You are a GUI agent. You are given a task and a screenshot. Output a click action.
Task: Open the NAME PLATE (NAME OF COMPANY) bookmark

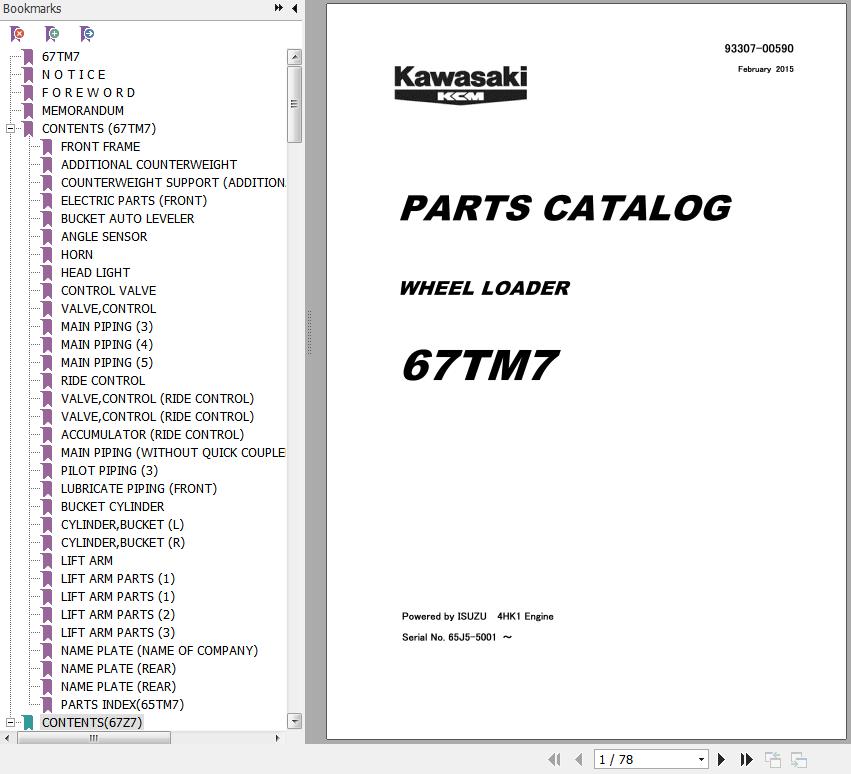click(x=160, y=650)
